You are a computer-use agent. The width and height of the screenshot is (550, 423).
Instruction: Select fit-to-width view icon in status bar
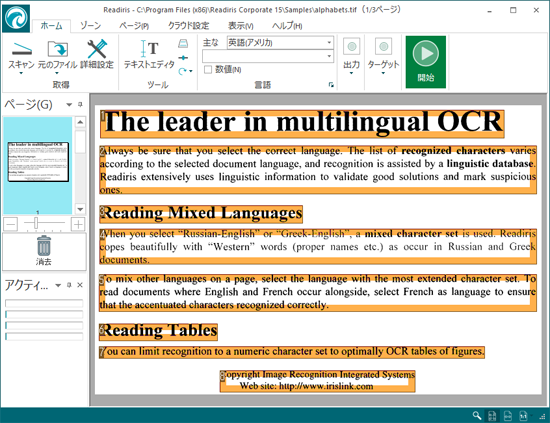tap(508, 416)
